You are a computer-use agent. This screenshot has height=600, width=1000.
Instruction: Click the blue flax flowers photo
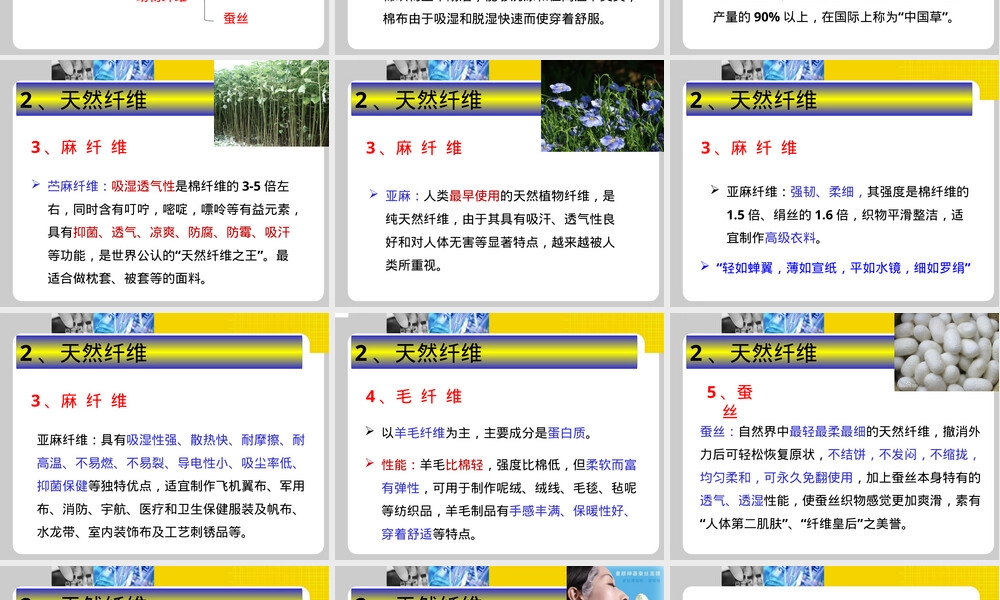(602, 106)
